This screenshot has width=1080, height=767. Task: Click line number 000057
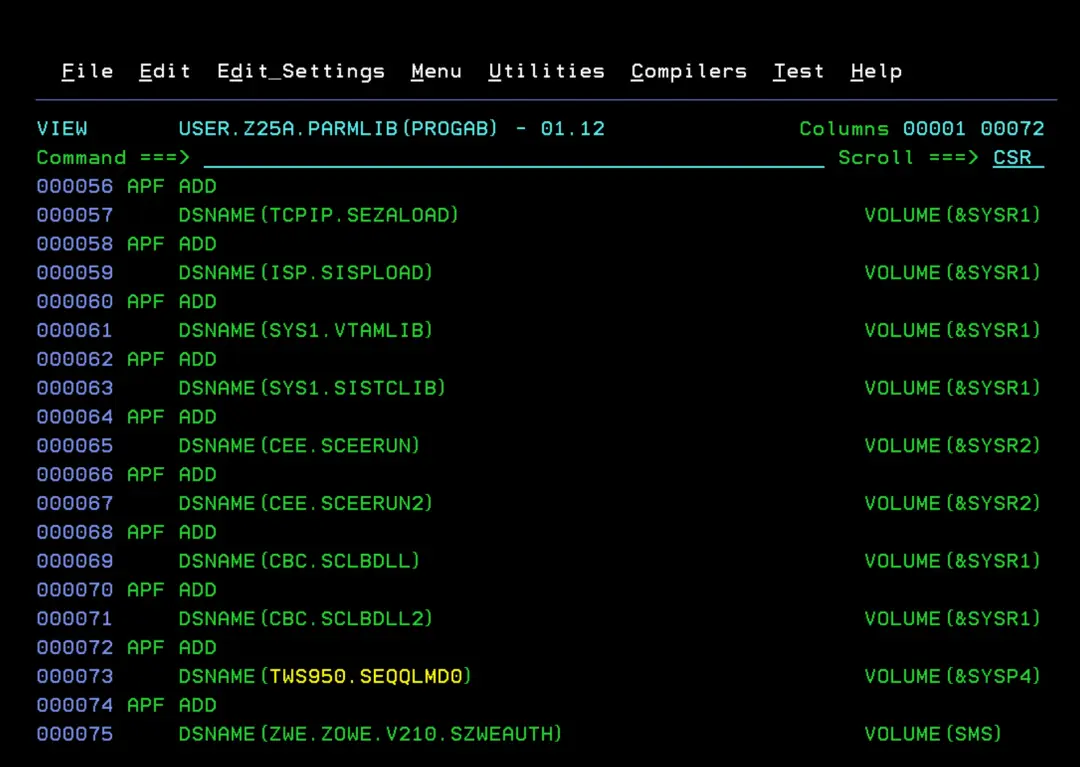[x=74, y=216]
